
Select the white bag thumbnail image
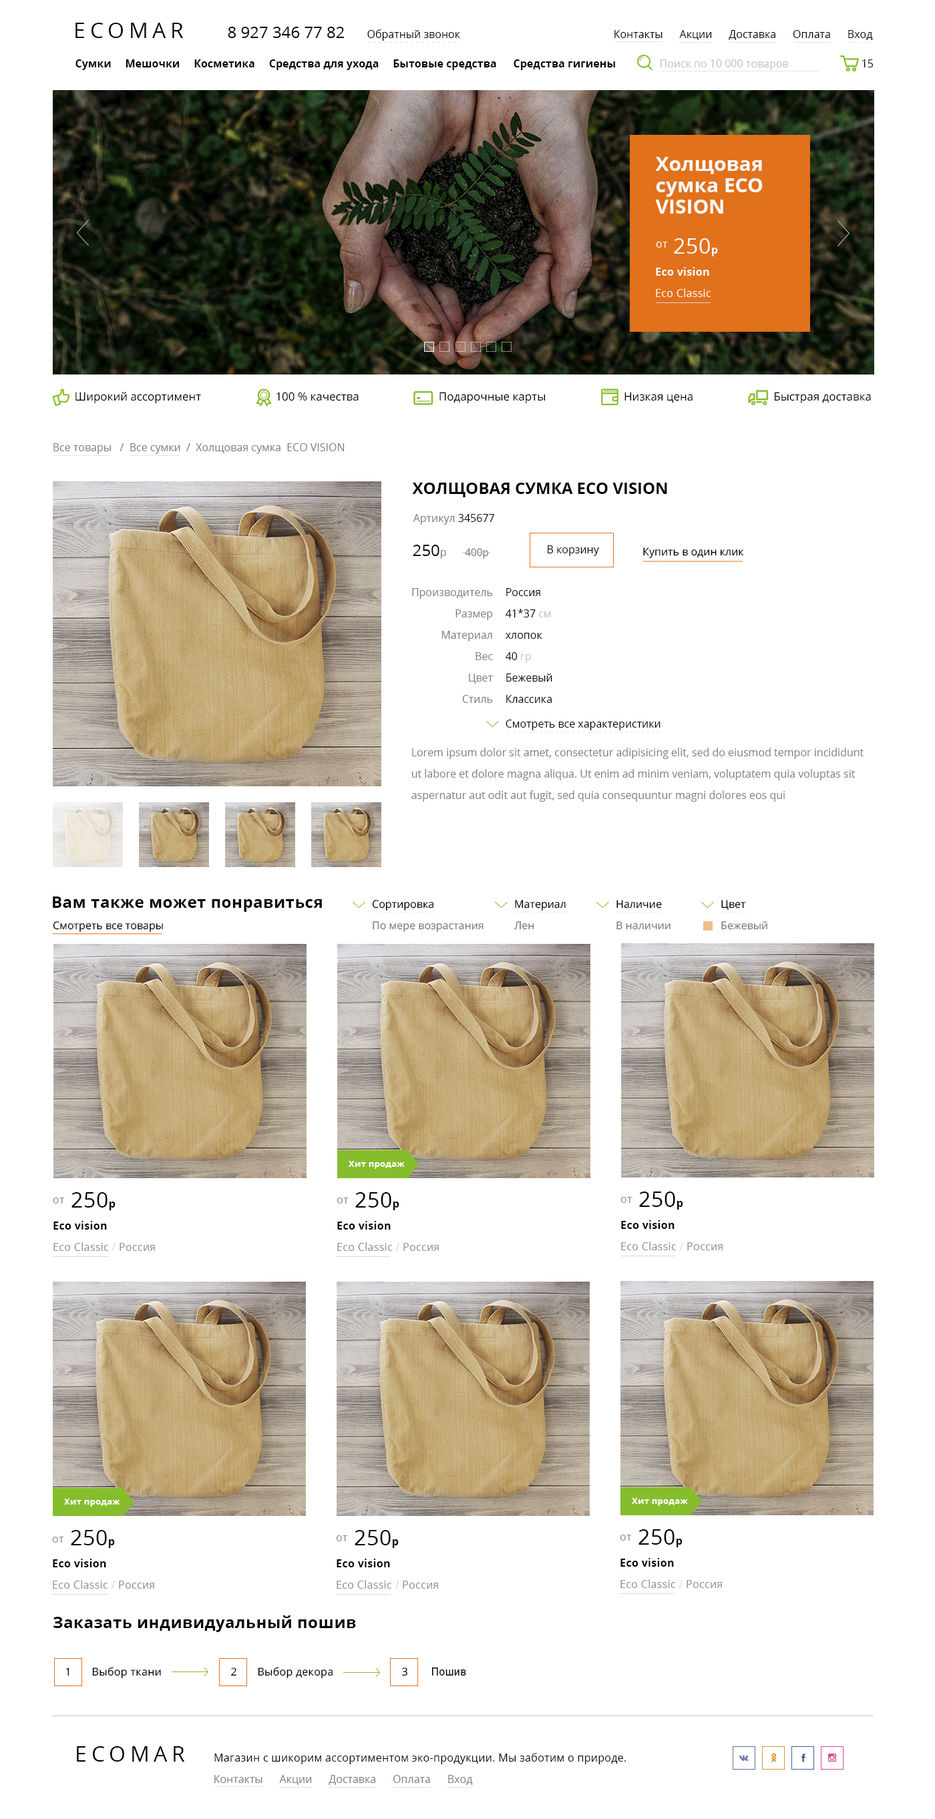point(88,834)
